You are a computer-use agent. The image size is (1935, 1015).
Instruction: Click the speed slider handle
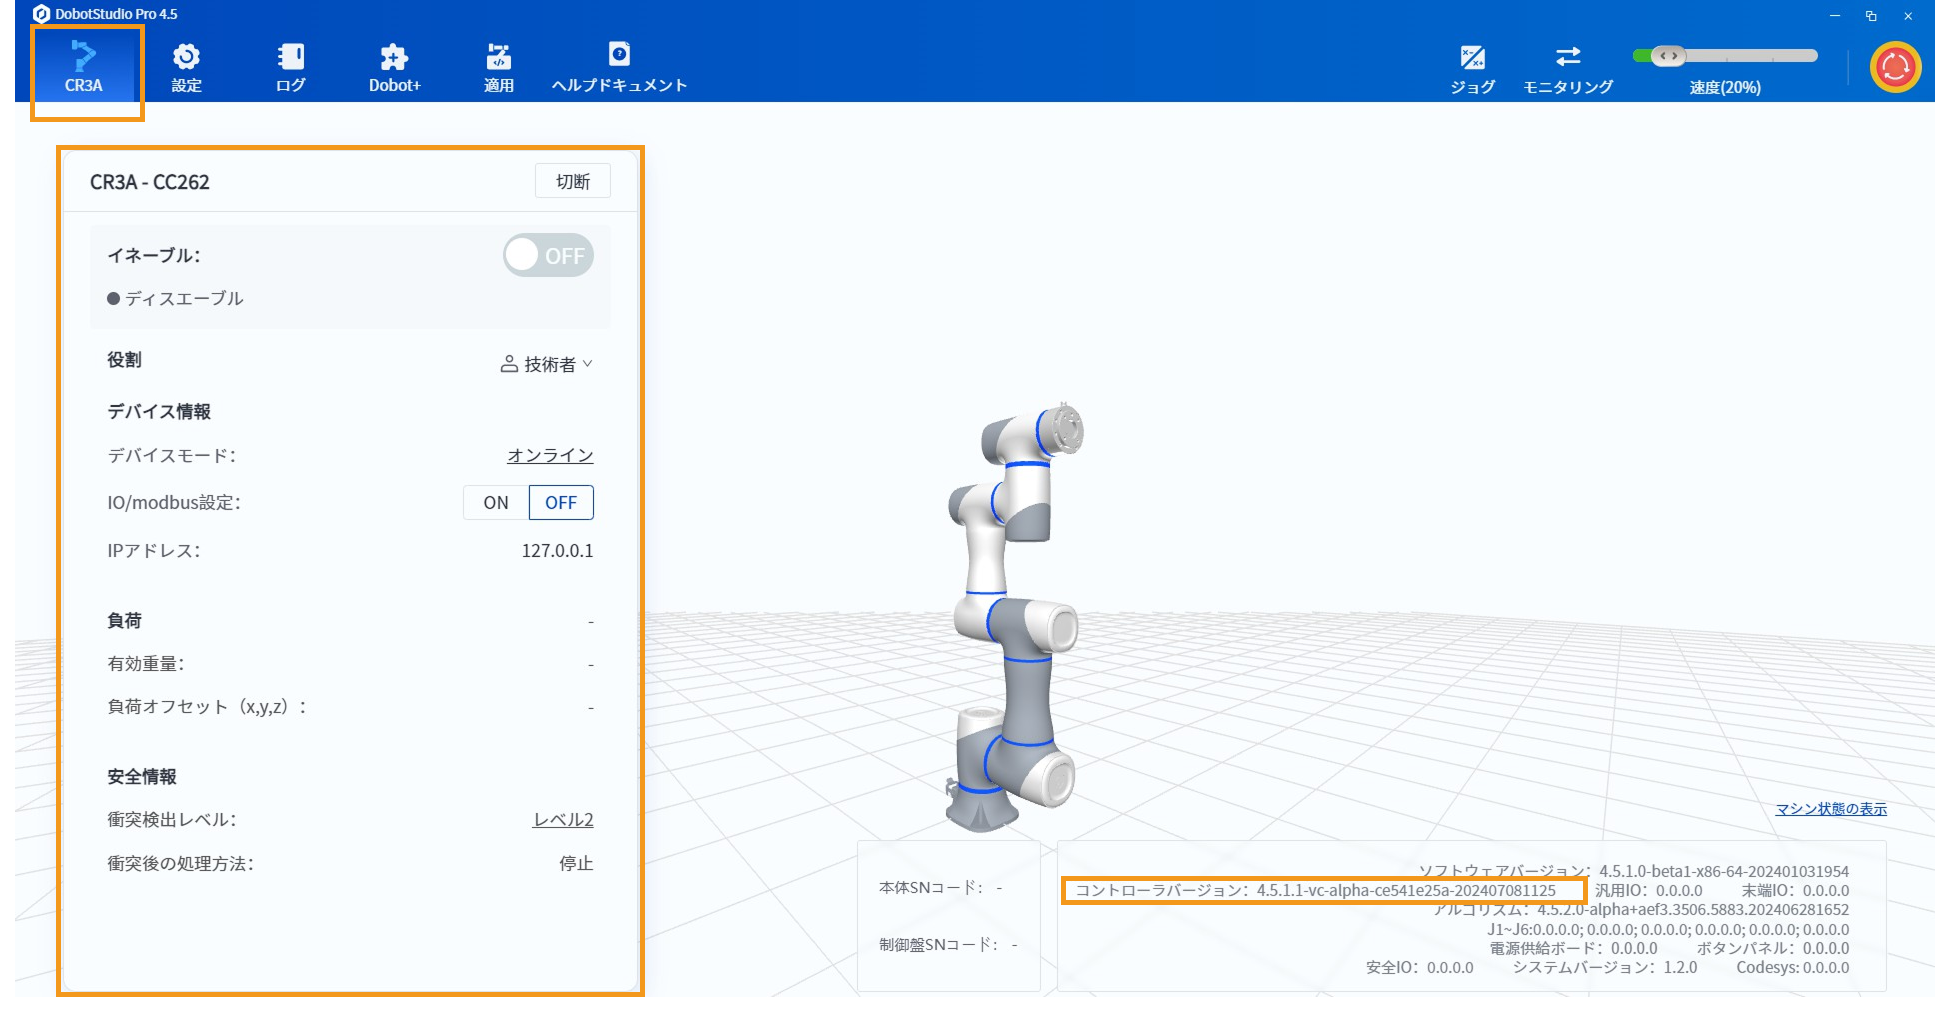[1668, 56]
